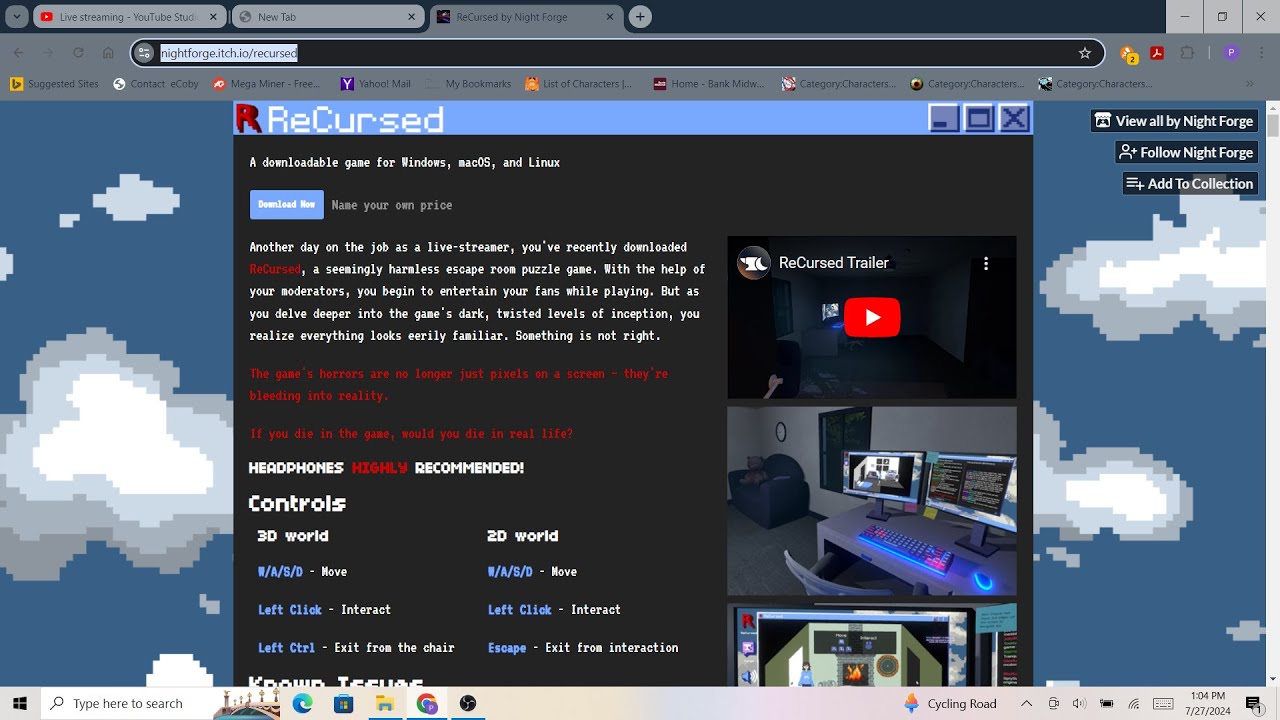Open the Cycling Road taskbar widget
Screen dimensions: 1280x720
[x=950, y=703]
